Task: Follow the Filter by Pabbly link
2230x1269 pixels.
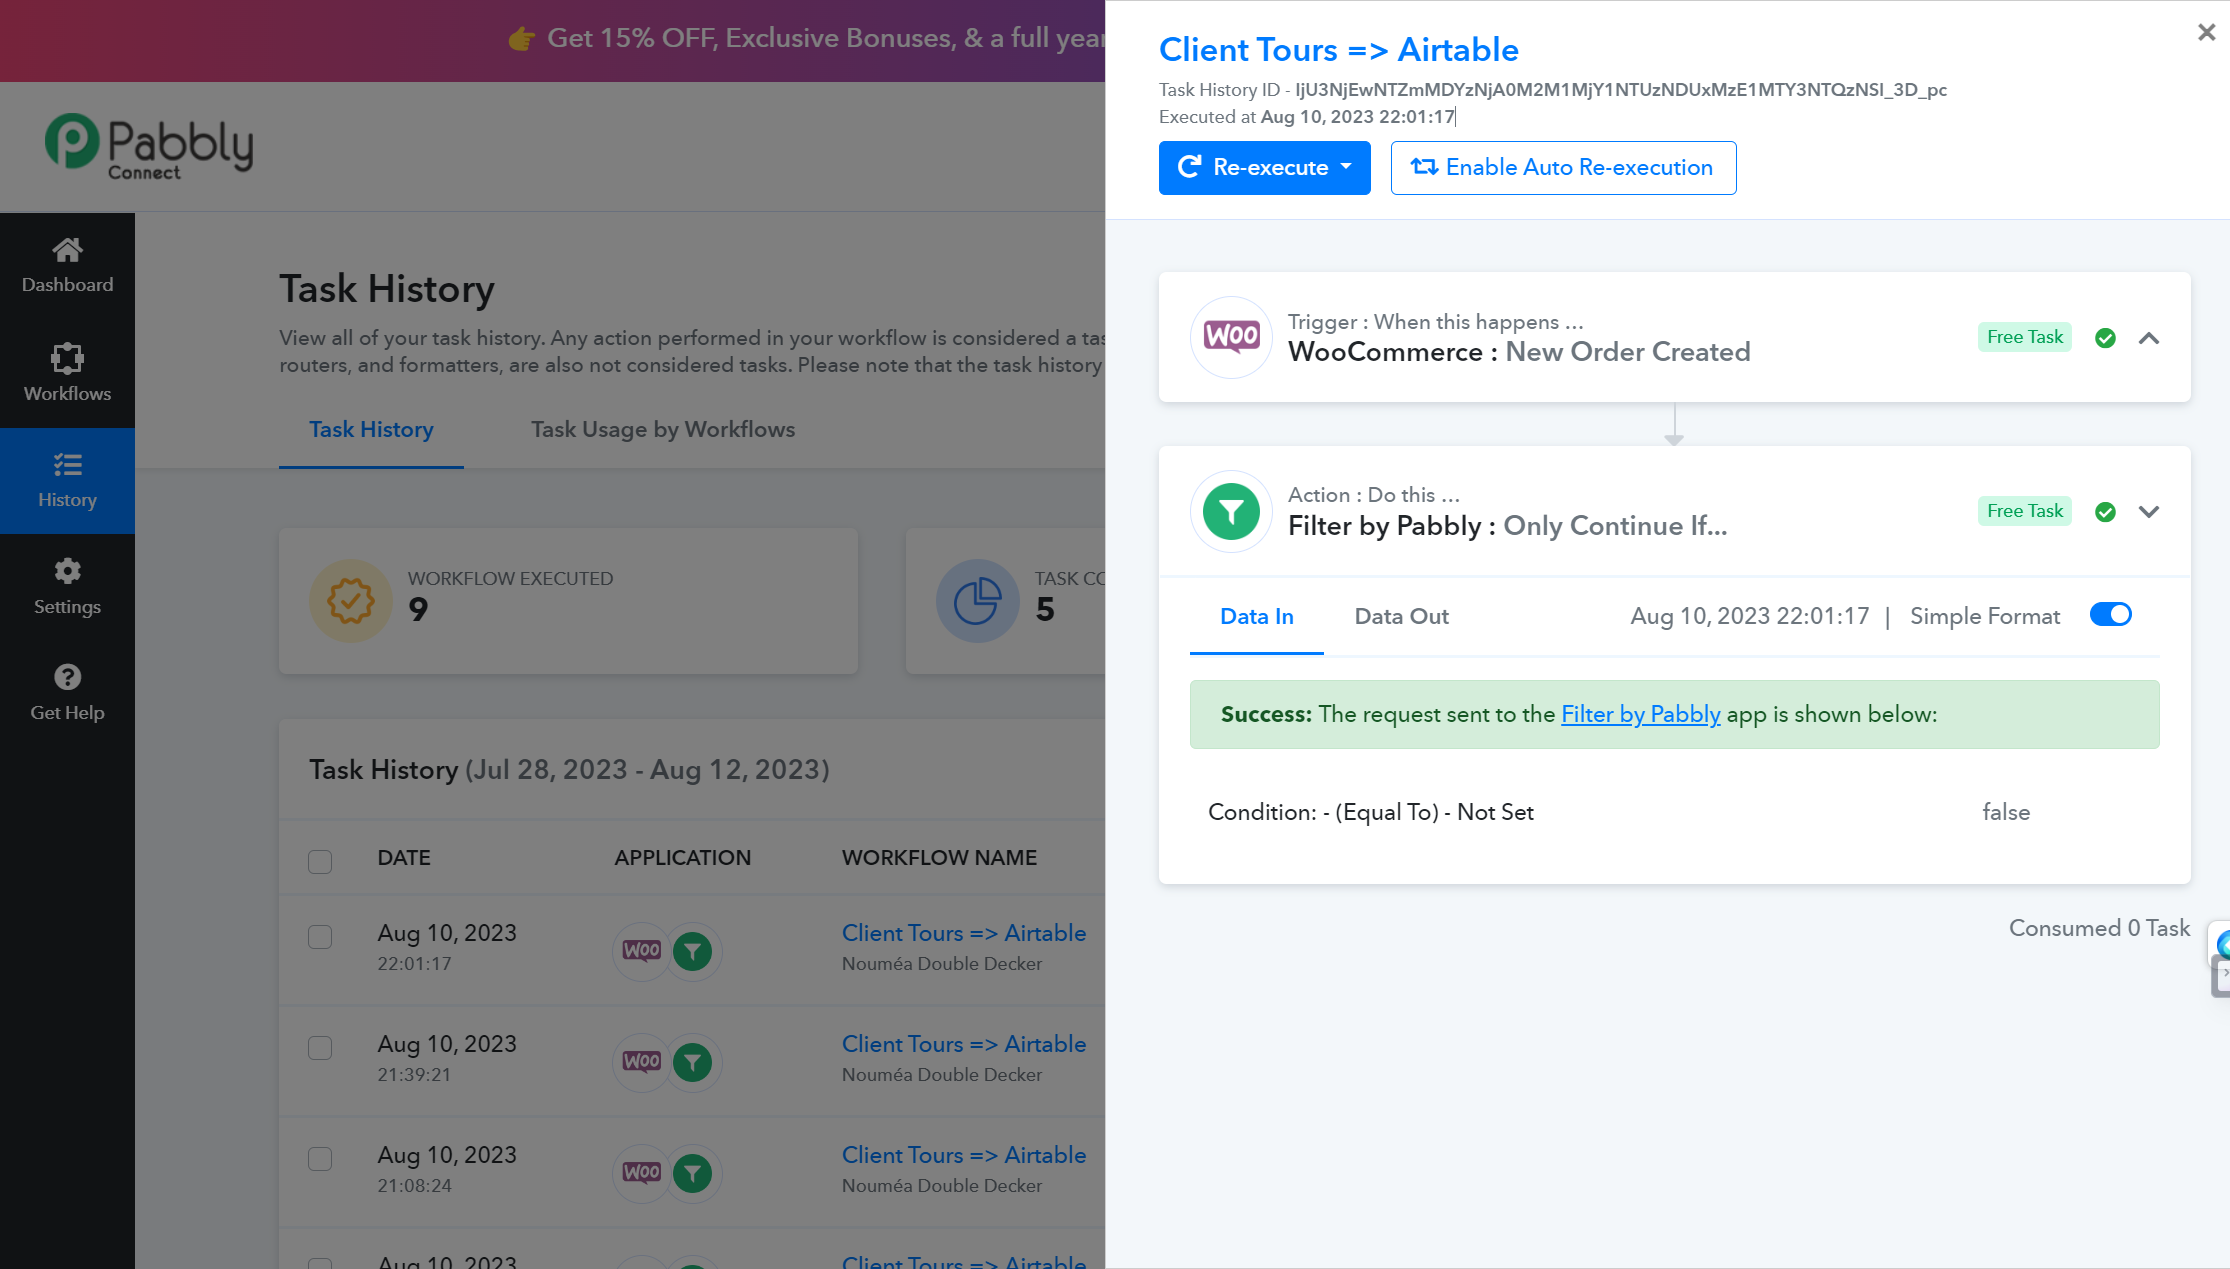Action: [1641, 715]
